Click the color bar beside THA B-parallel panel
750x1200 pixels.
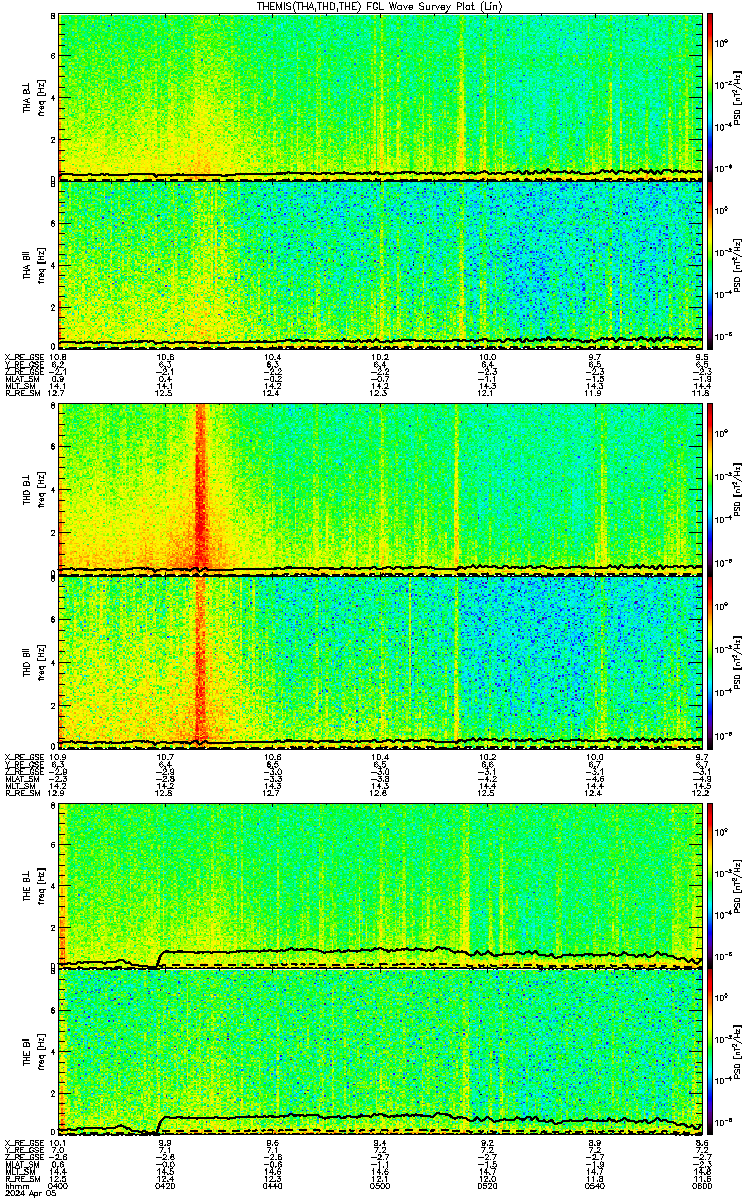711,263
